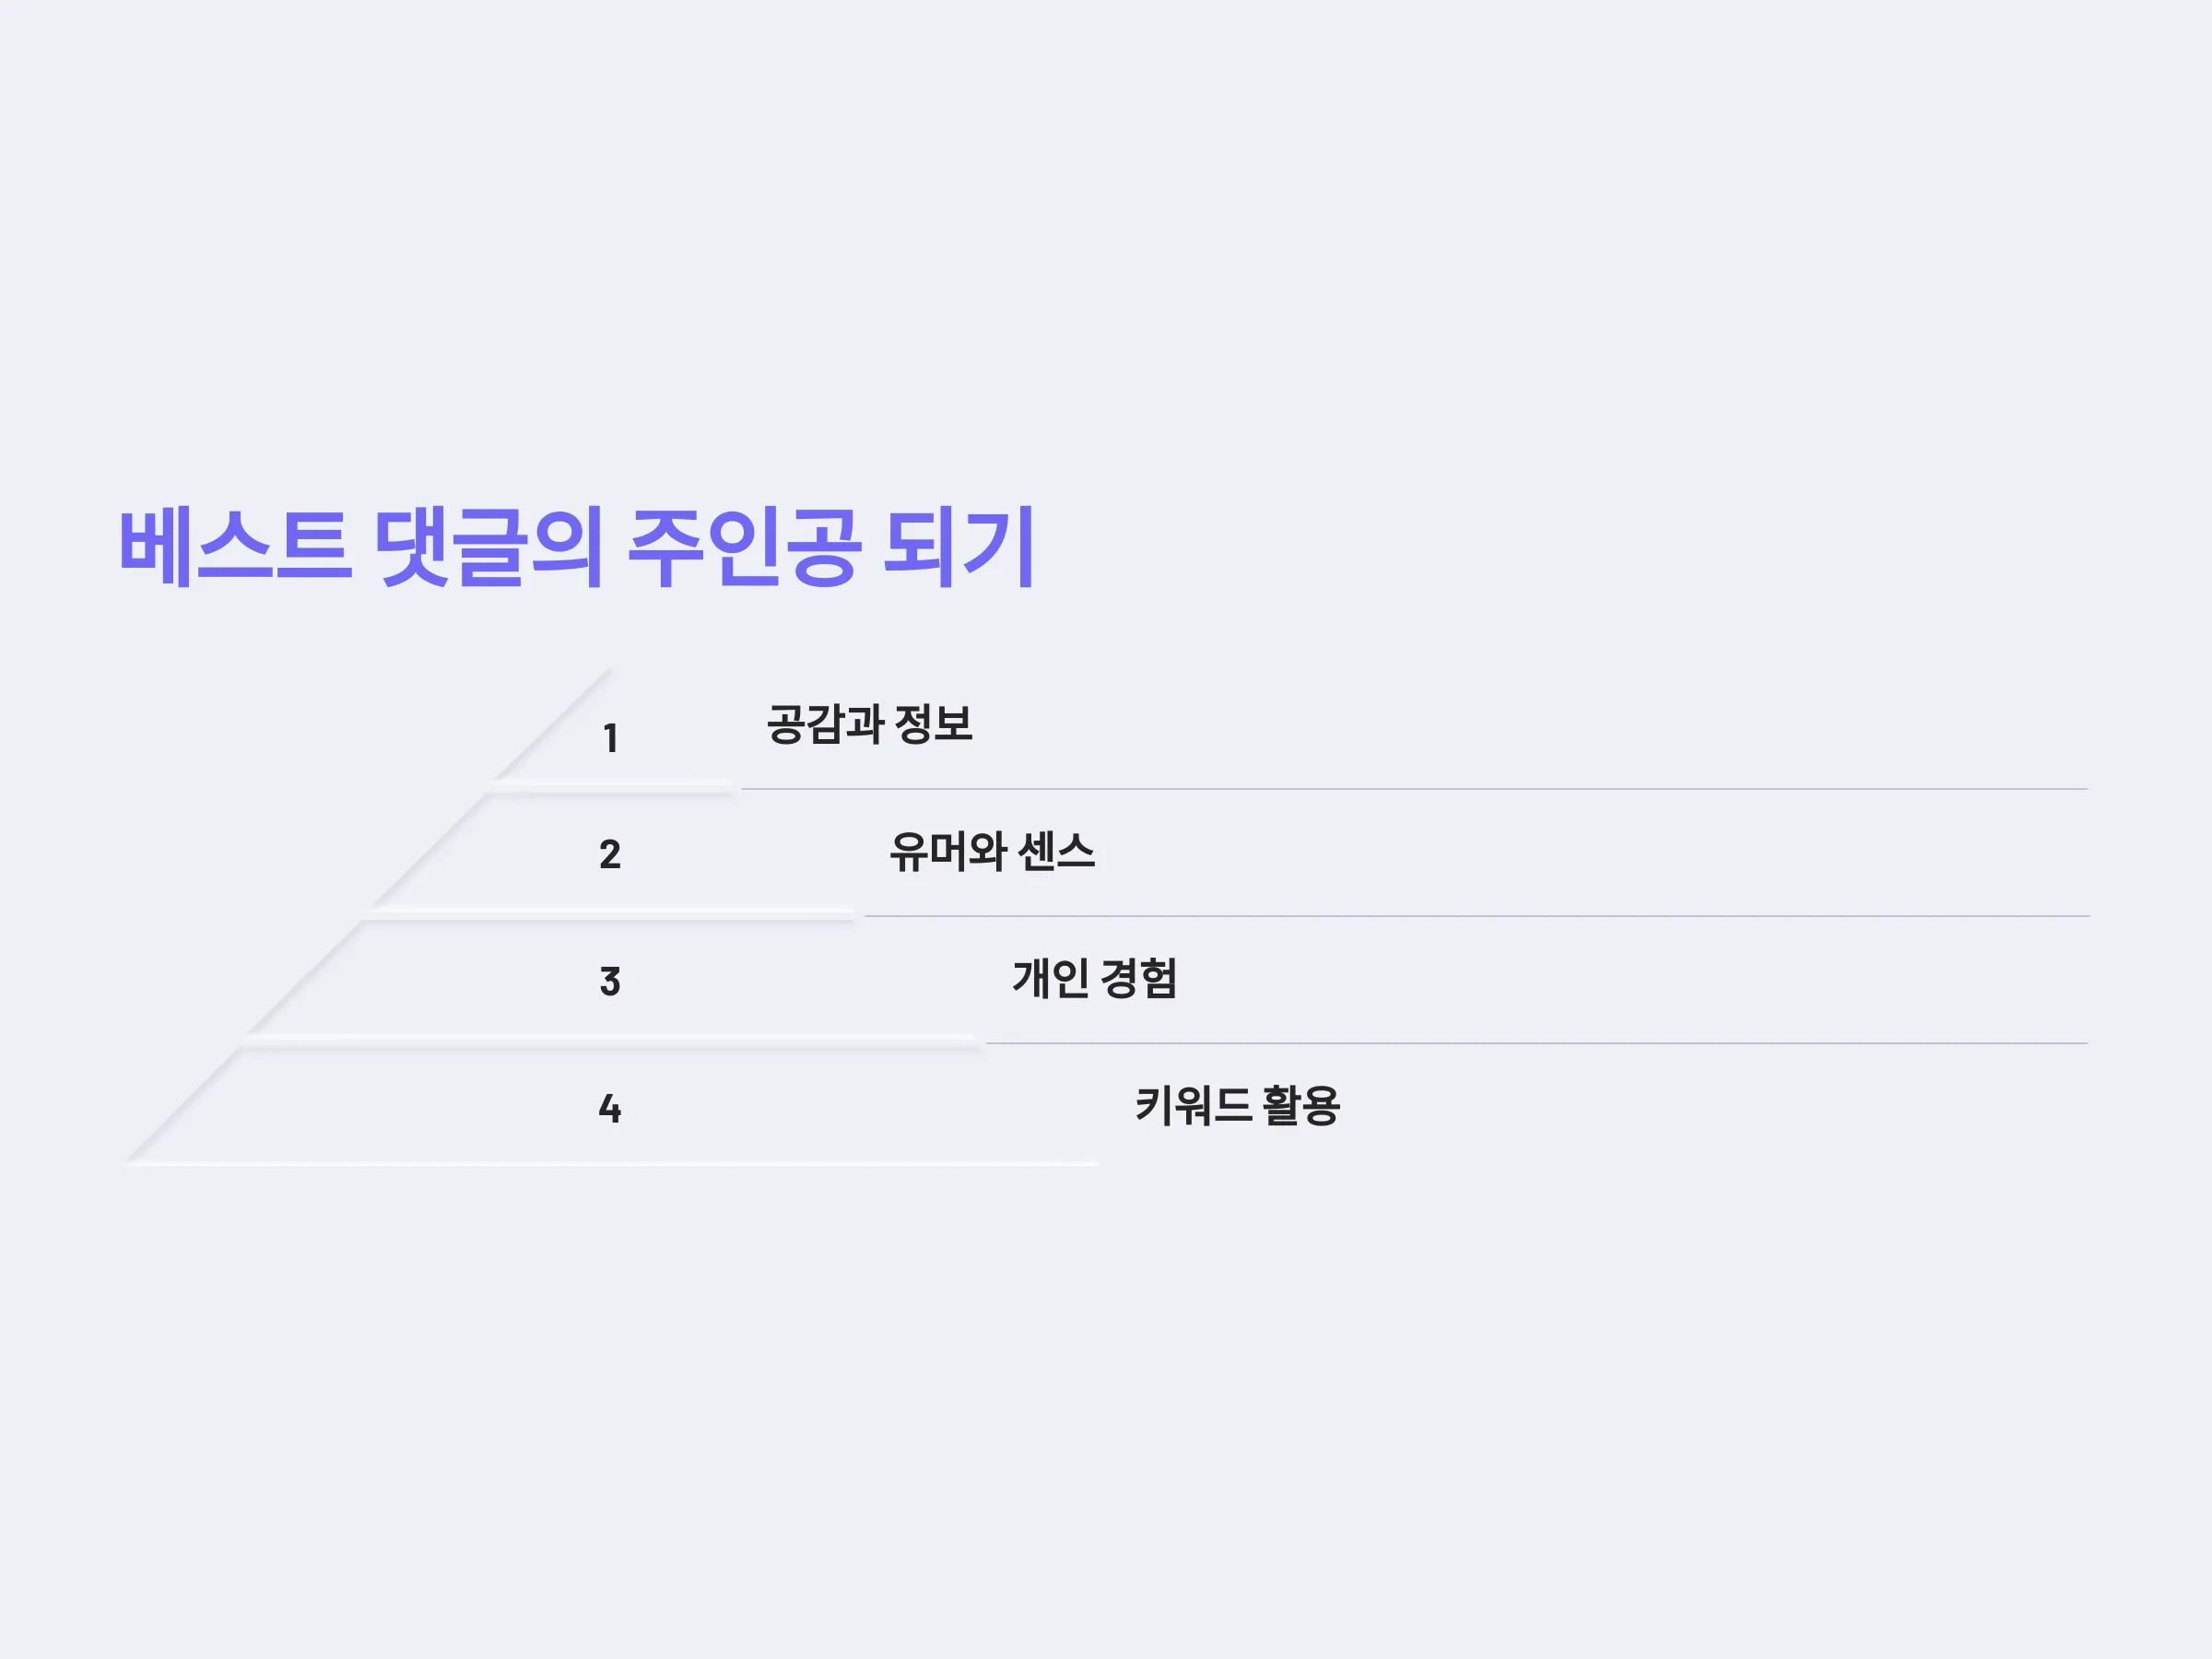The image size is (2212, 1659).
Task: Click the word '키워드' in the fourth label
Action: pos(1193,1105)
